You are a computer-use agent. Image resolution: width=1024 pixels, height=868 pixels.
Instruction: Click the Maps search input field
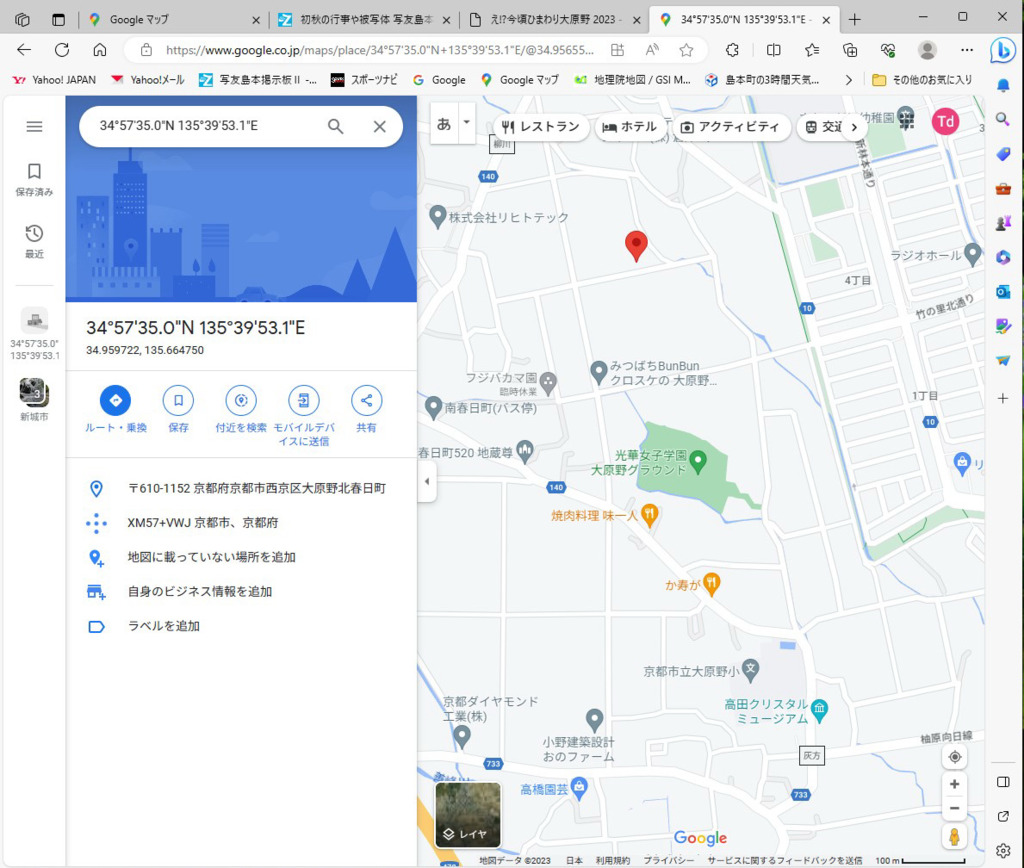(x=209, y=126)
